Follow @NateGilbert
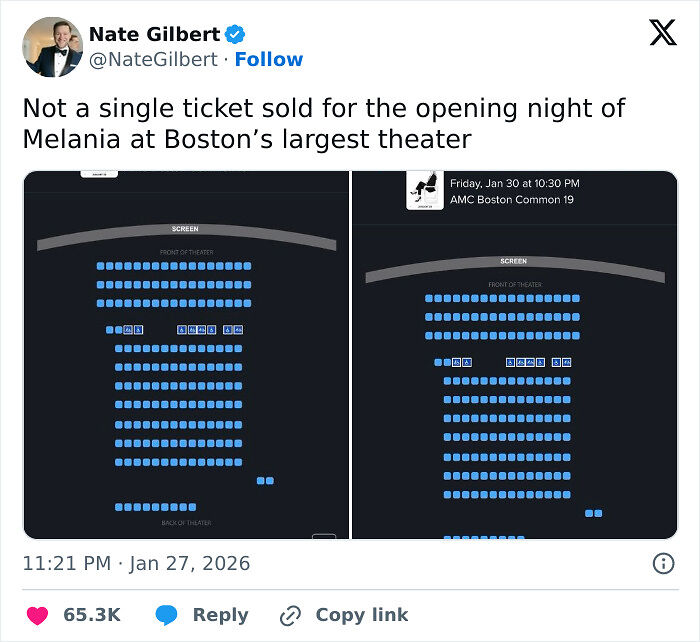700x642 pixels. [269, 60]
